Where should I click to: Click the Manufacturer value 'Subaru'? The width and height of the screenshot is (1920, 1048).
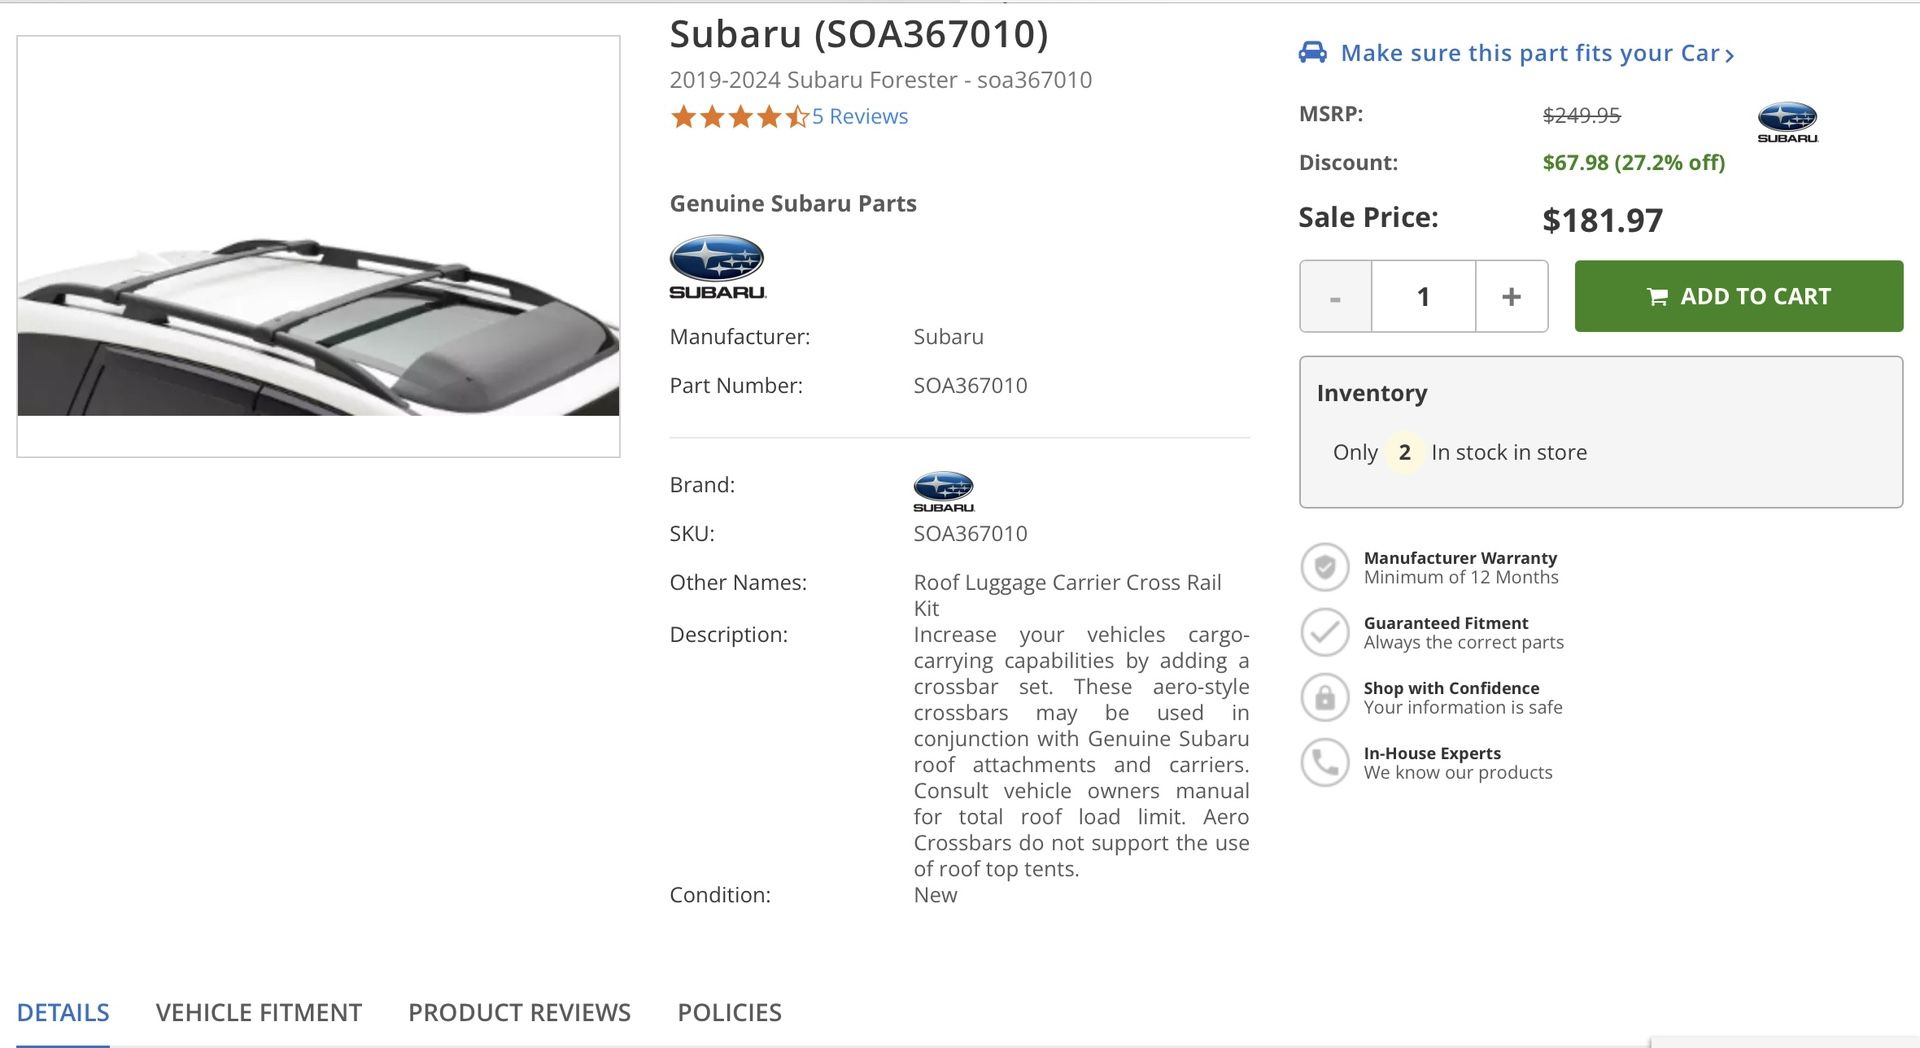pyautogui.click(x=948, y=336)
